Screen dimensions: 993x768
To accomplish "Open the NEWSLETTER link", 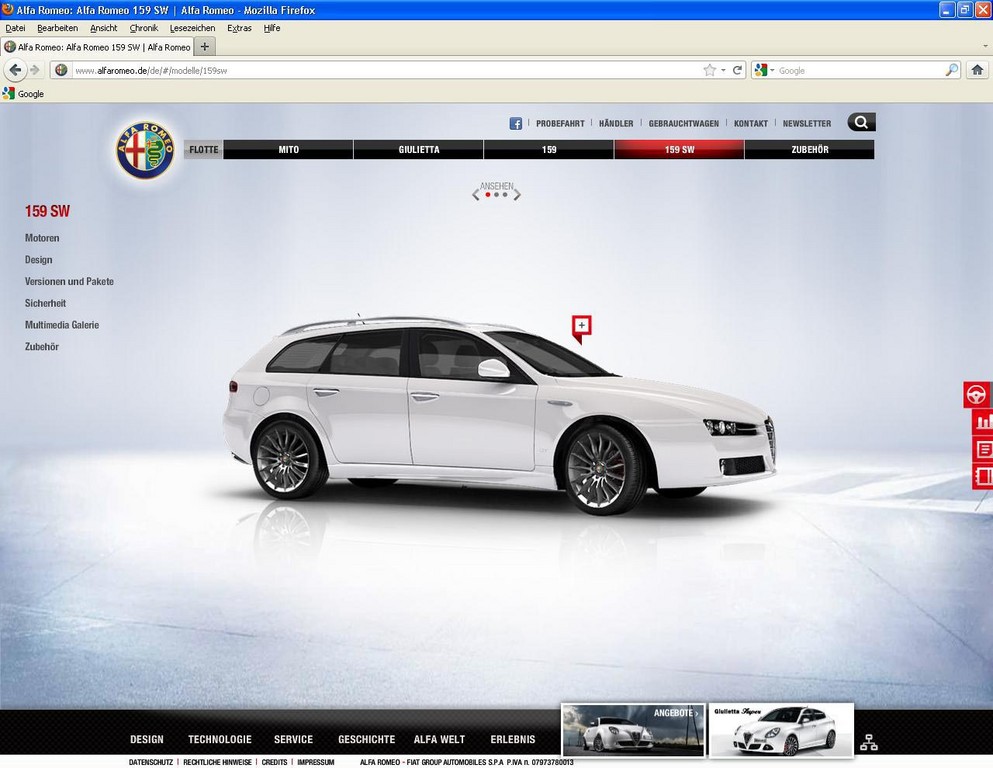I will pos(807,123).
